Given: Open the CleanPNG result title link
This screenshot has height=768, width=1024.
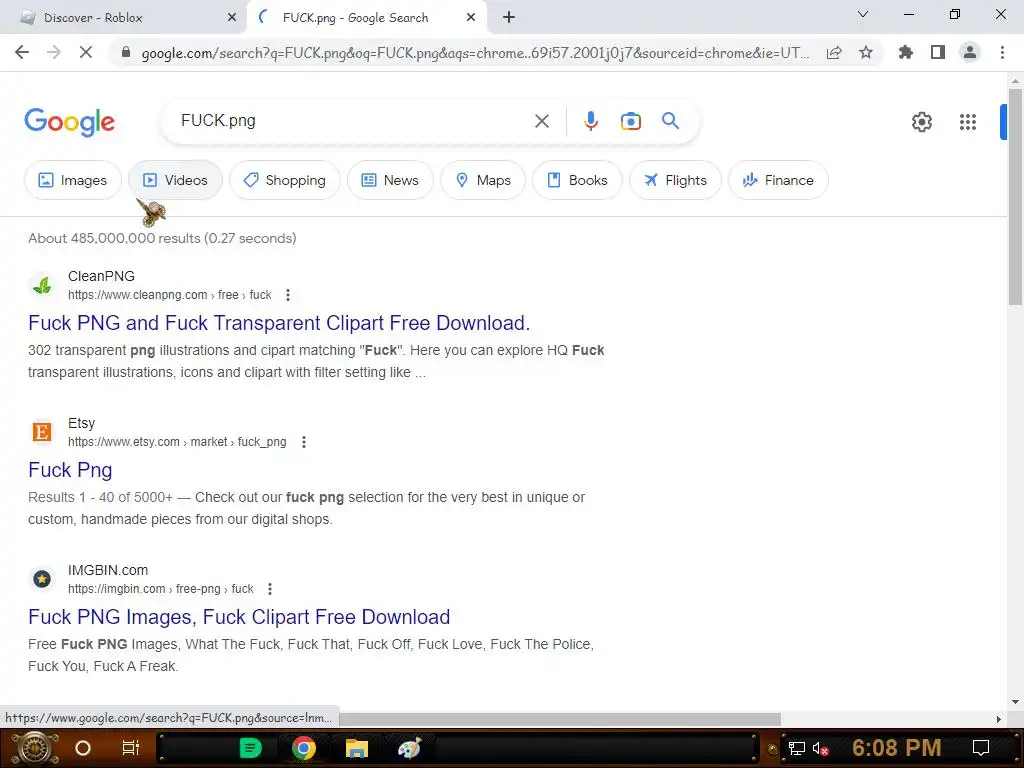Looking at the screenshot, I should (x=279, y=323).
